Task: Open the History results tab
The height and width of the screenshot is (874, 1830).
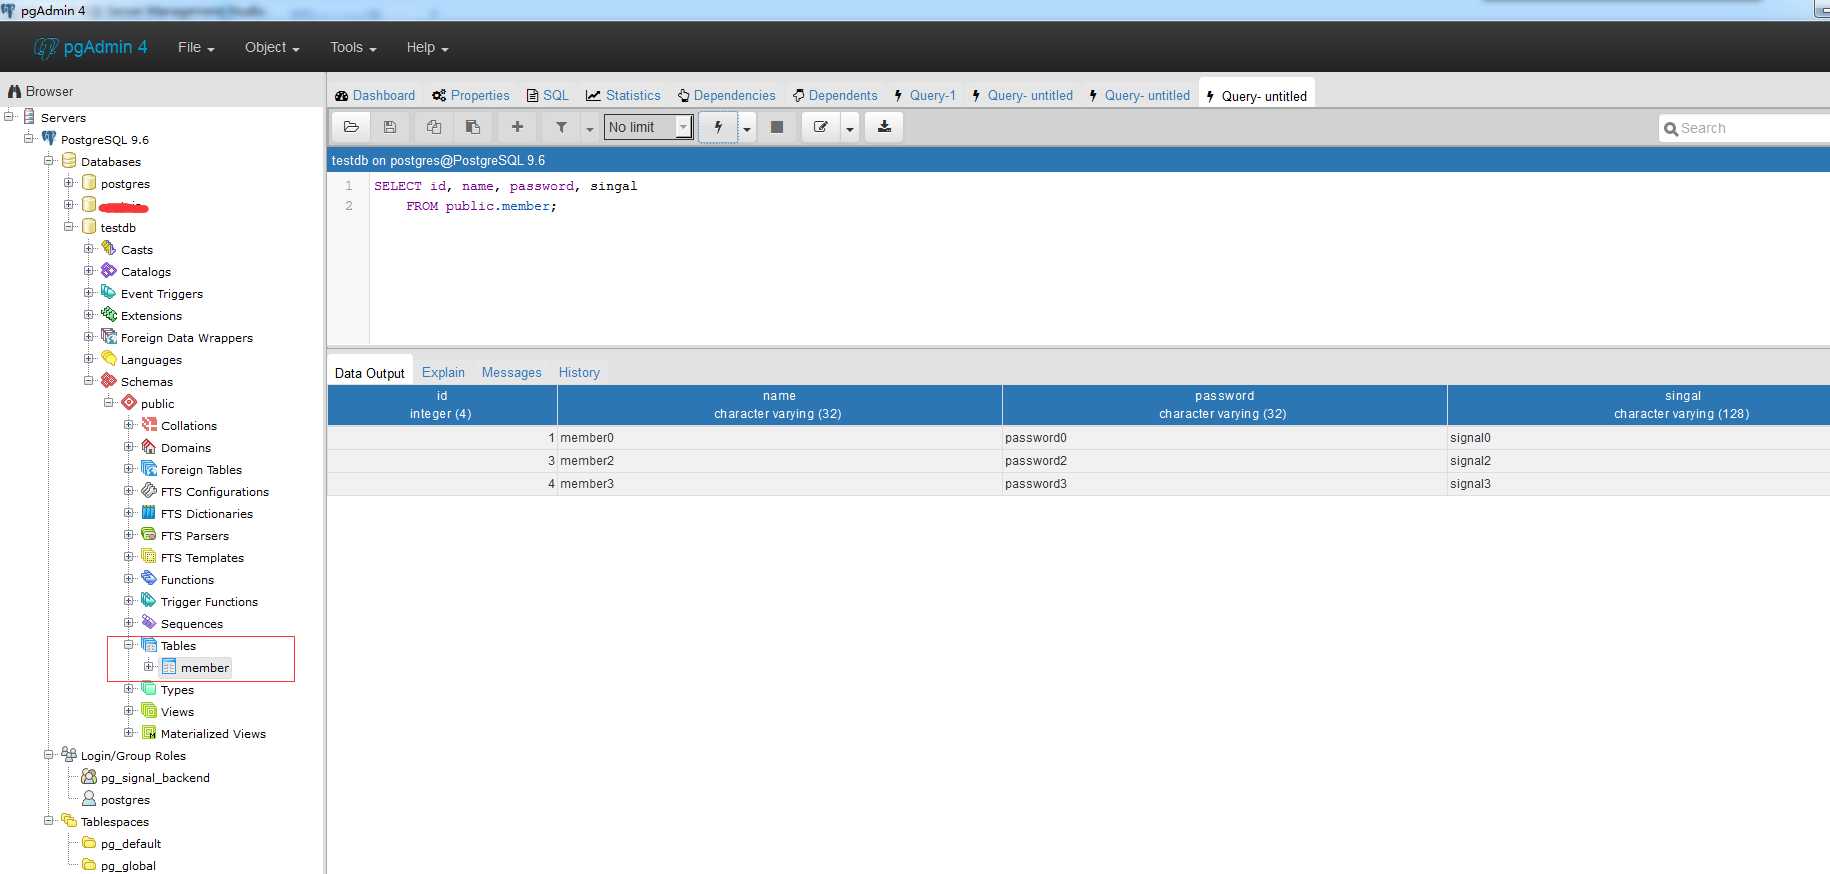Action: coord(579,372)
